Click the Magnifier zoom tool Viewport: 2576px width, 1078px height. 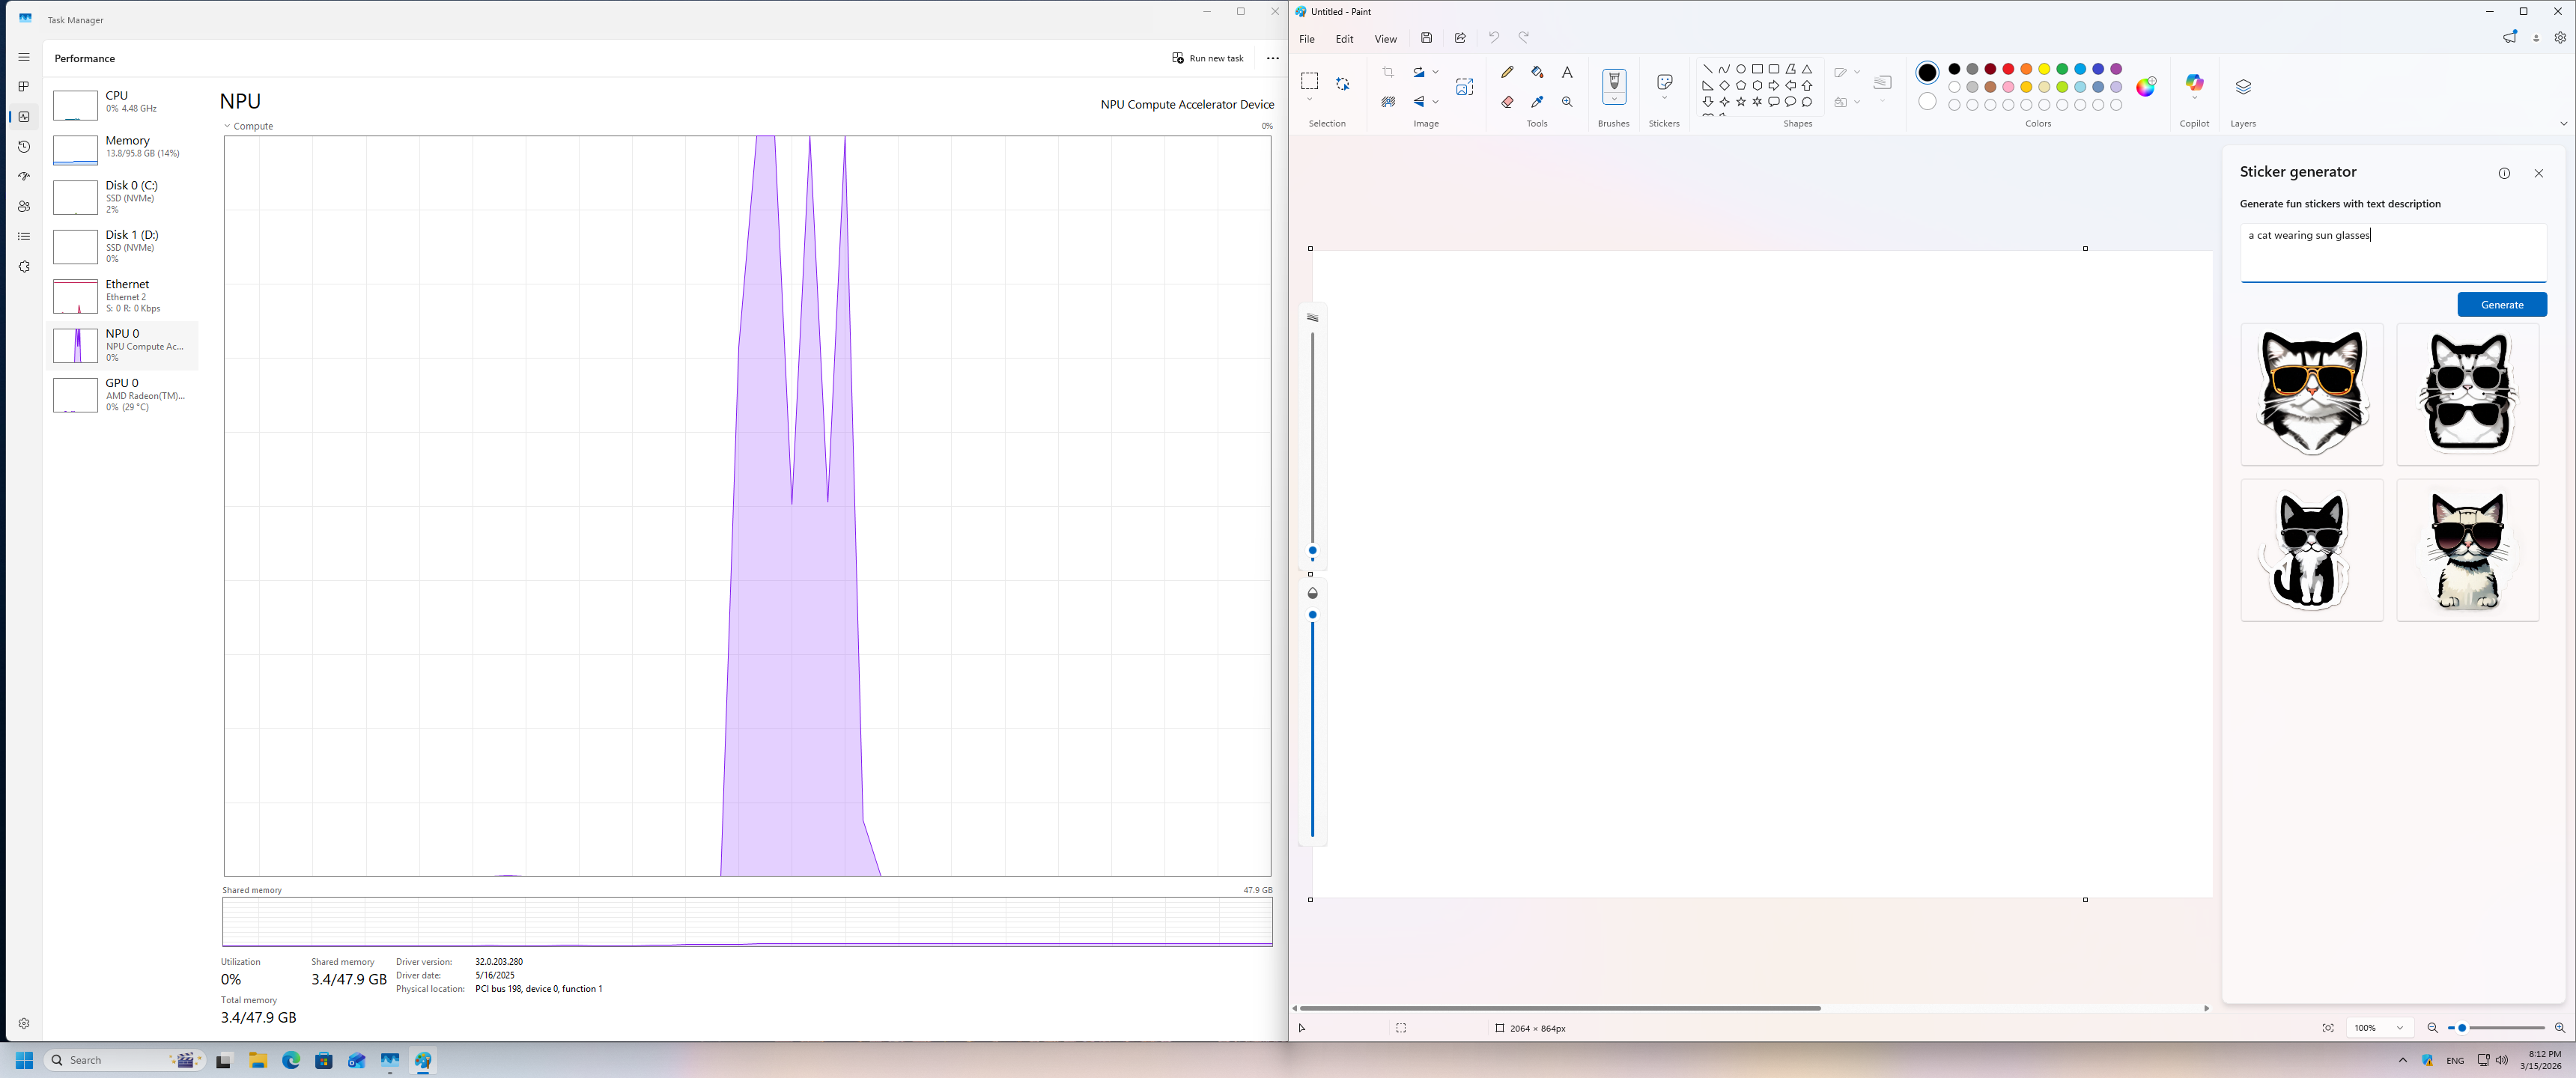click(x=1567, y=102)
